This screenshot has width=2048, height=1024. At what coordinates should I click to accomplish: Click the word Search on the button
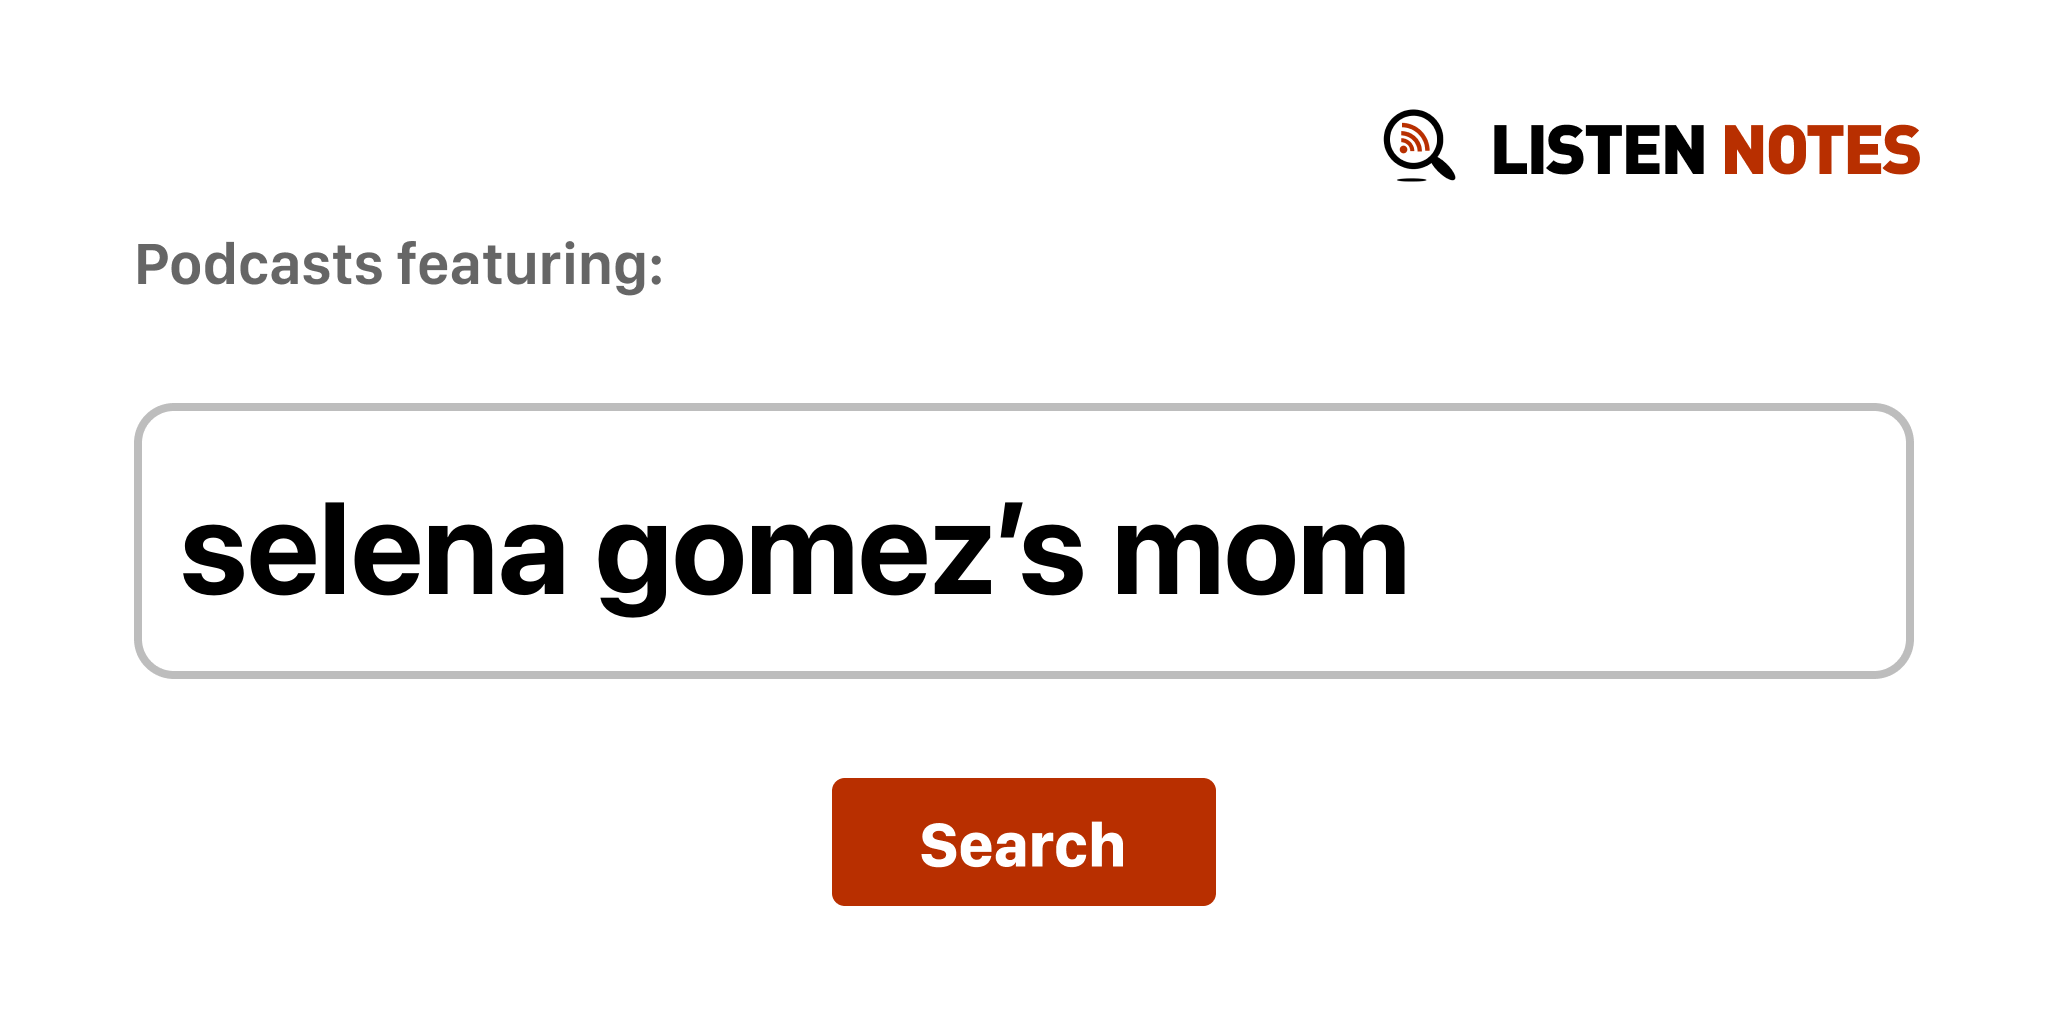1022,845
